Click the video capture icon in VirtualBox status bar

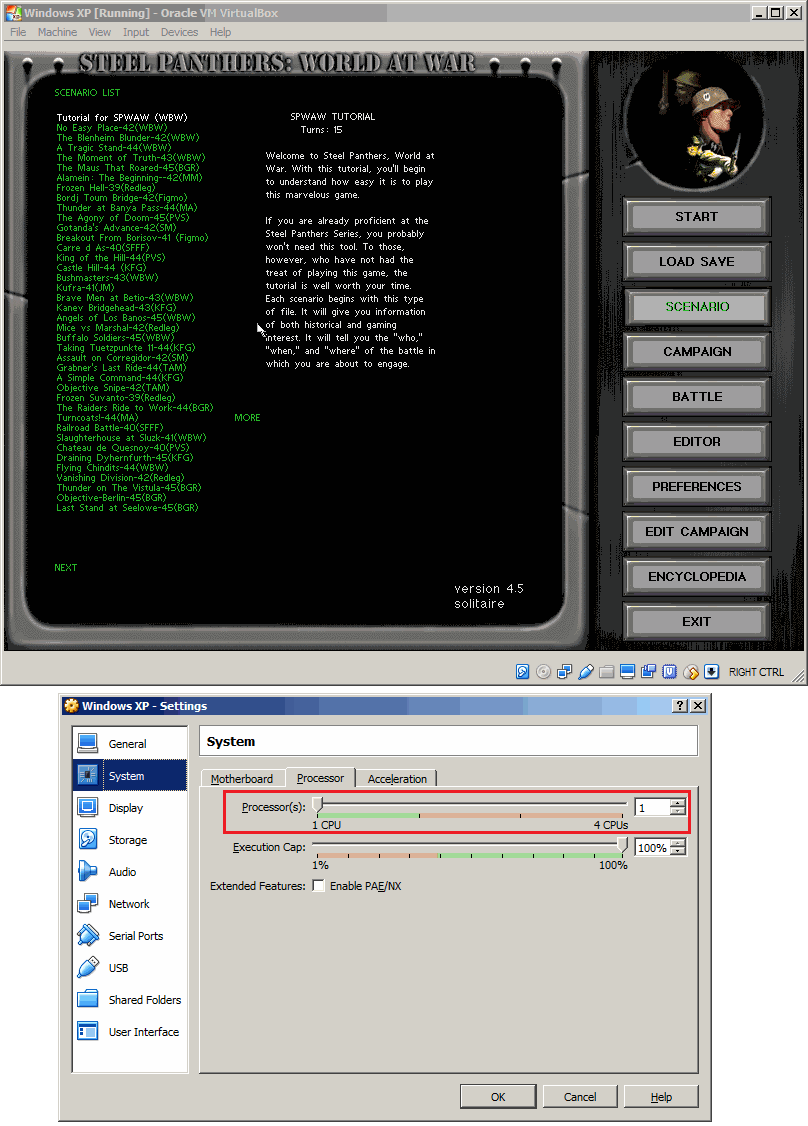pyautogui.click(x=649, y=671)
